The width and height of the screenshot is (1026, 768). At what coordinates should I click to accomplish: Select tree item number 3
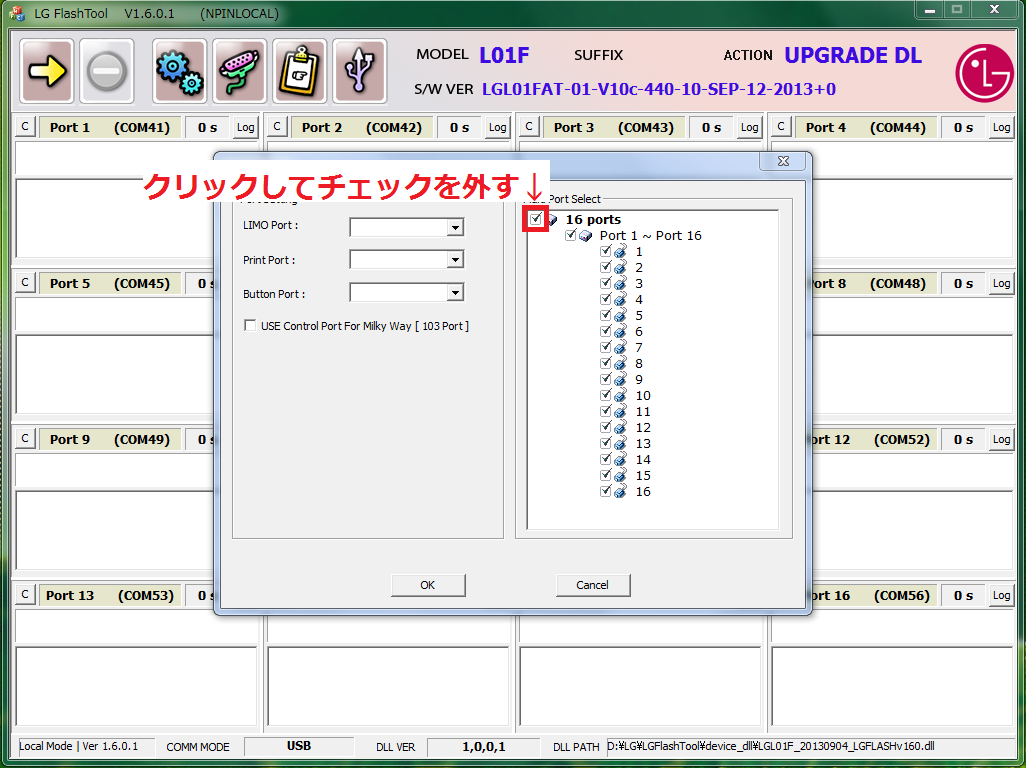639,284
